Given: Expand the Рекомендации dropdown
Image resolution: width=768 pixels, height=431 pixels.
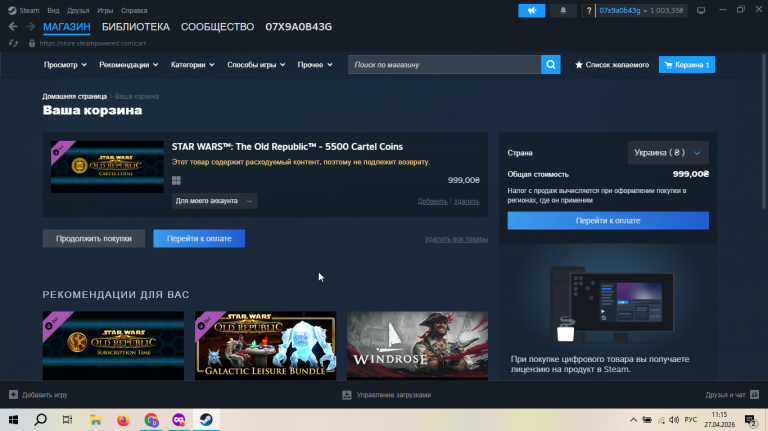Looking at the screenshot, I should click(x=128, y=65).
